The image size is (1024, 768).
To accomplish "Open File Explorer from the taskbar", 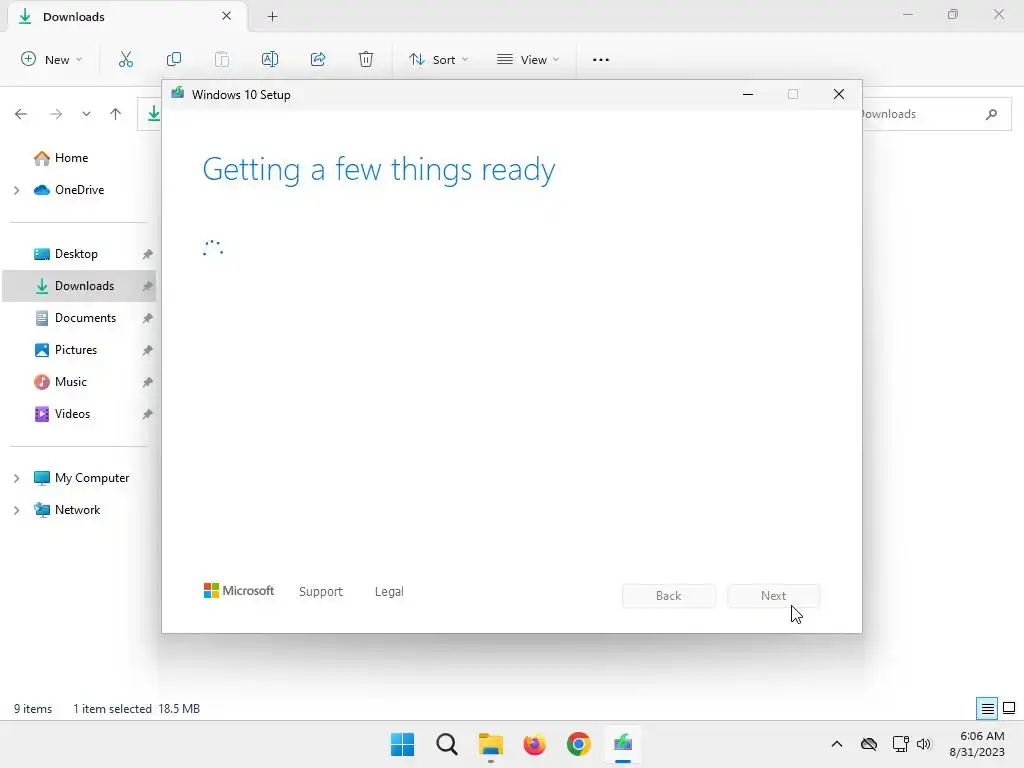I will 490,744.
